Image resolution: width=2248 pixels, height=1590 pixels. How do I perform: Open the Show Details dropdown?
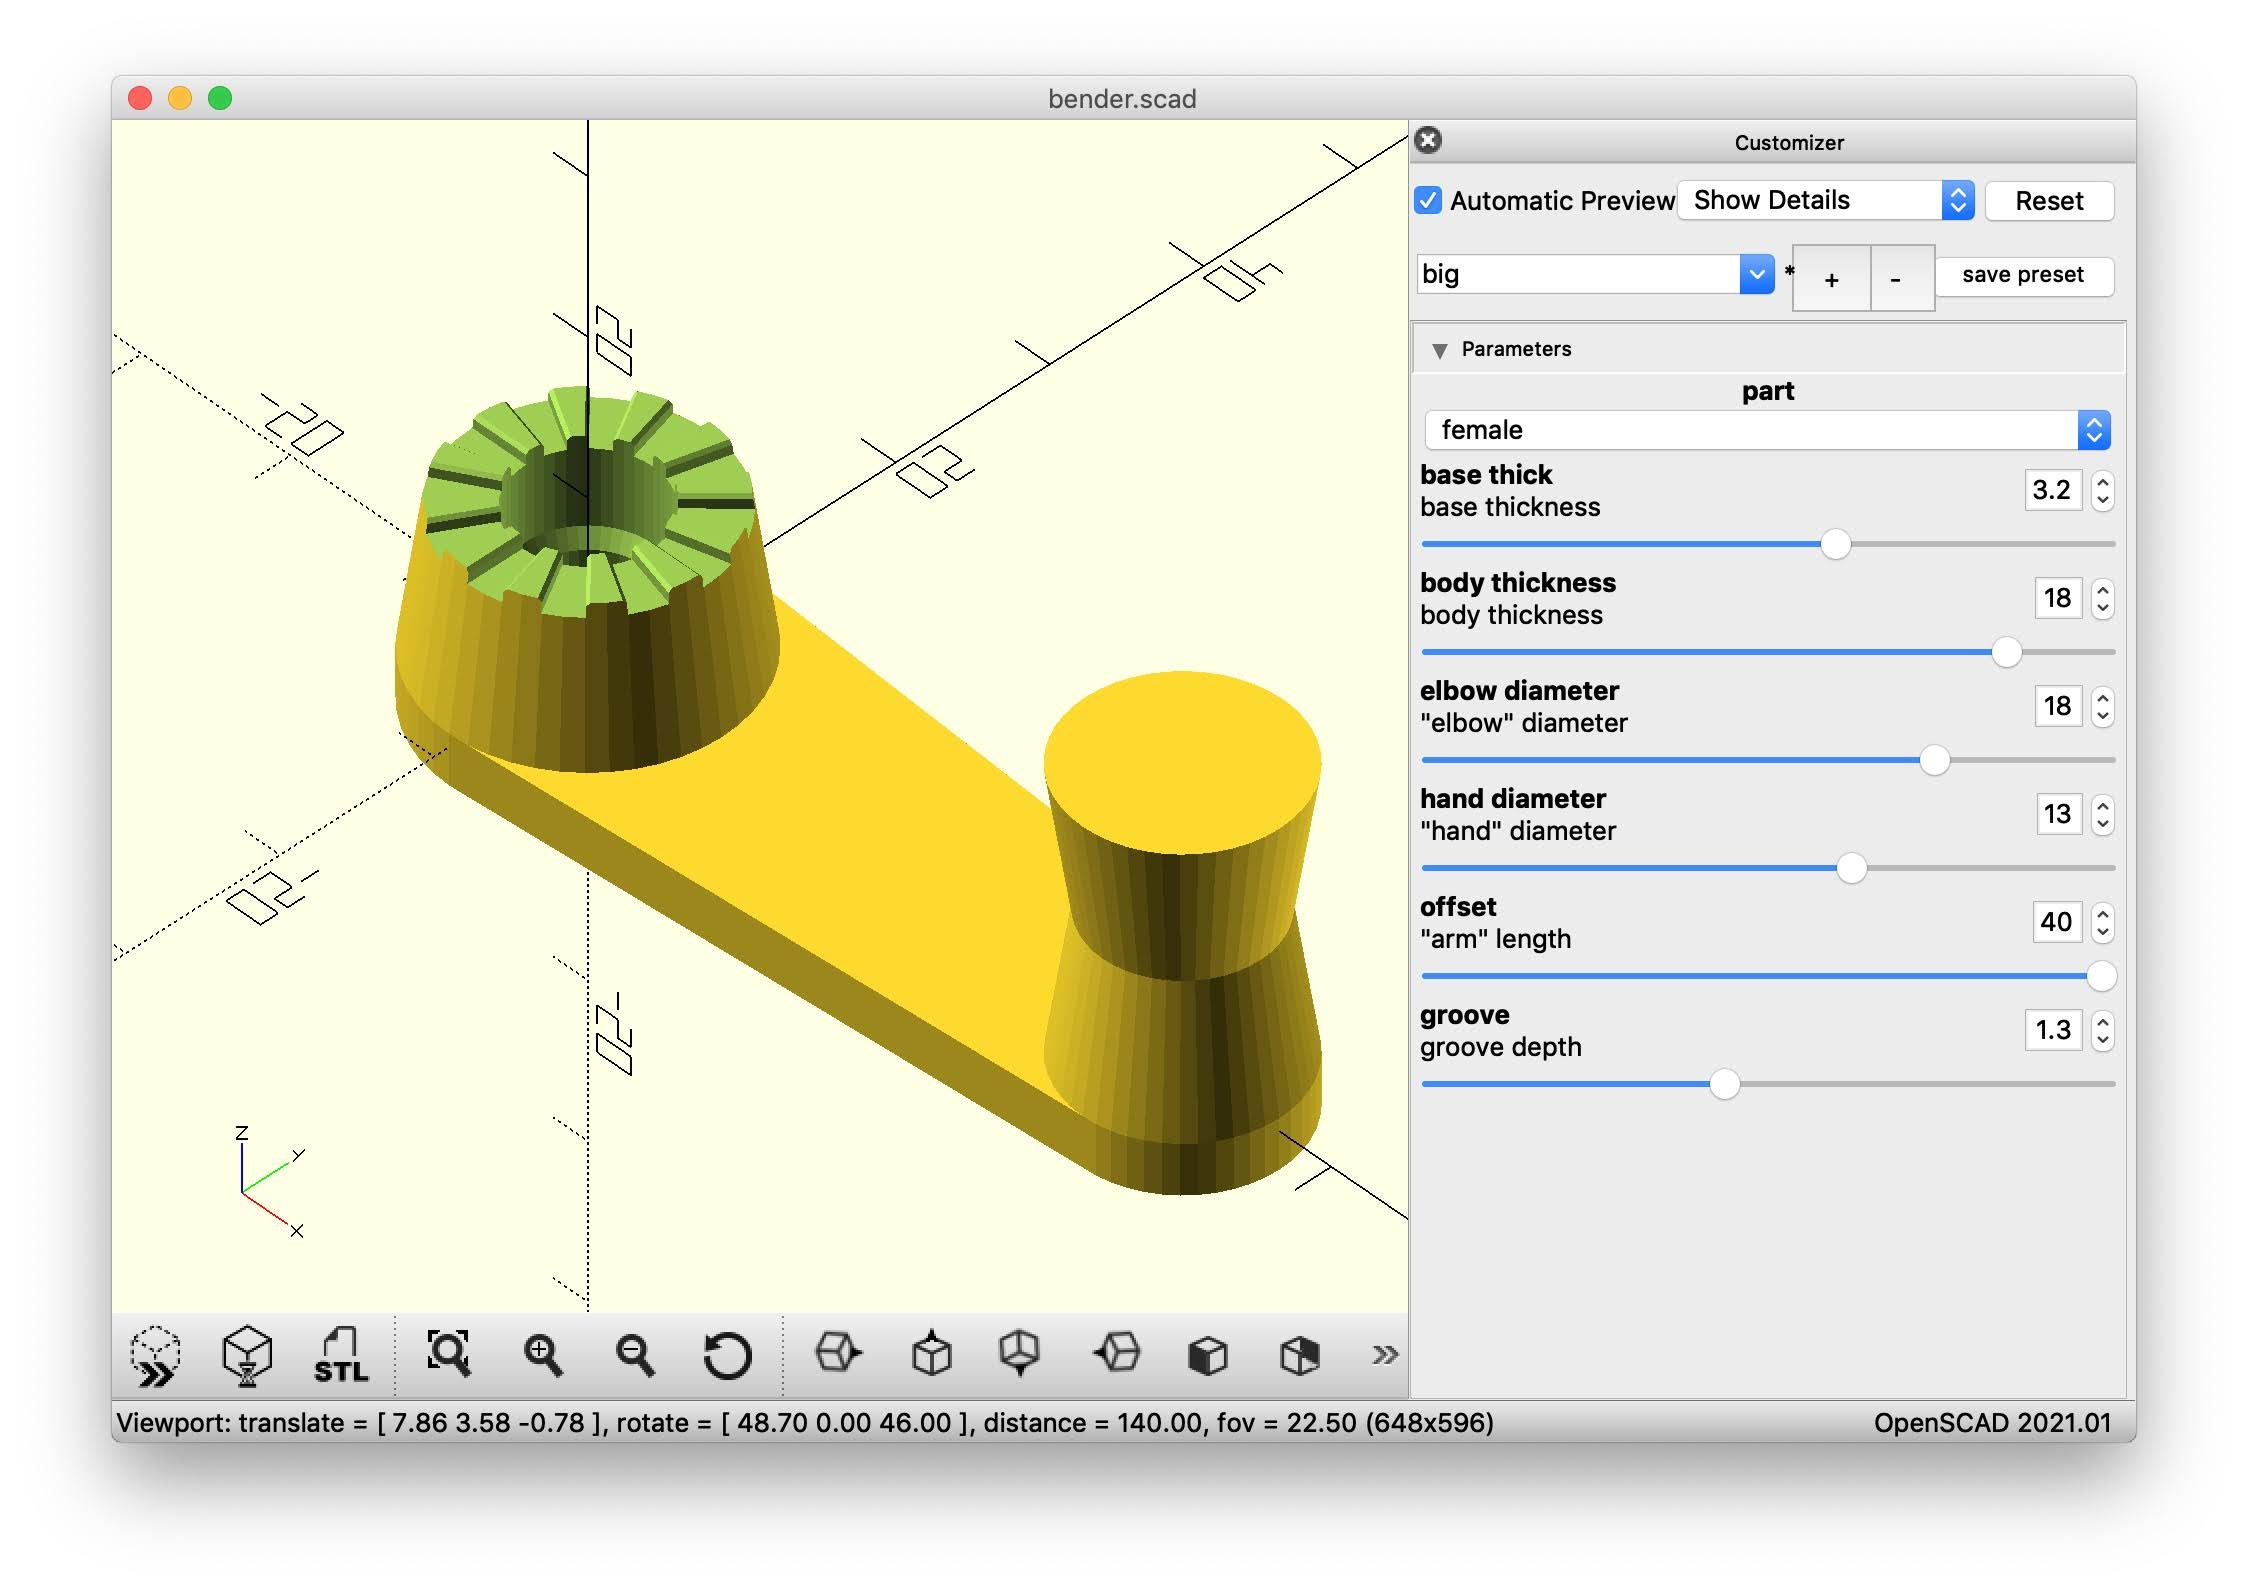pos(1825,200)
